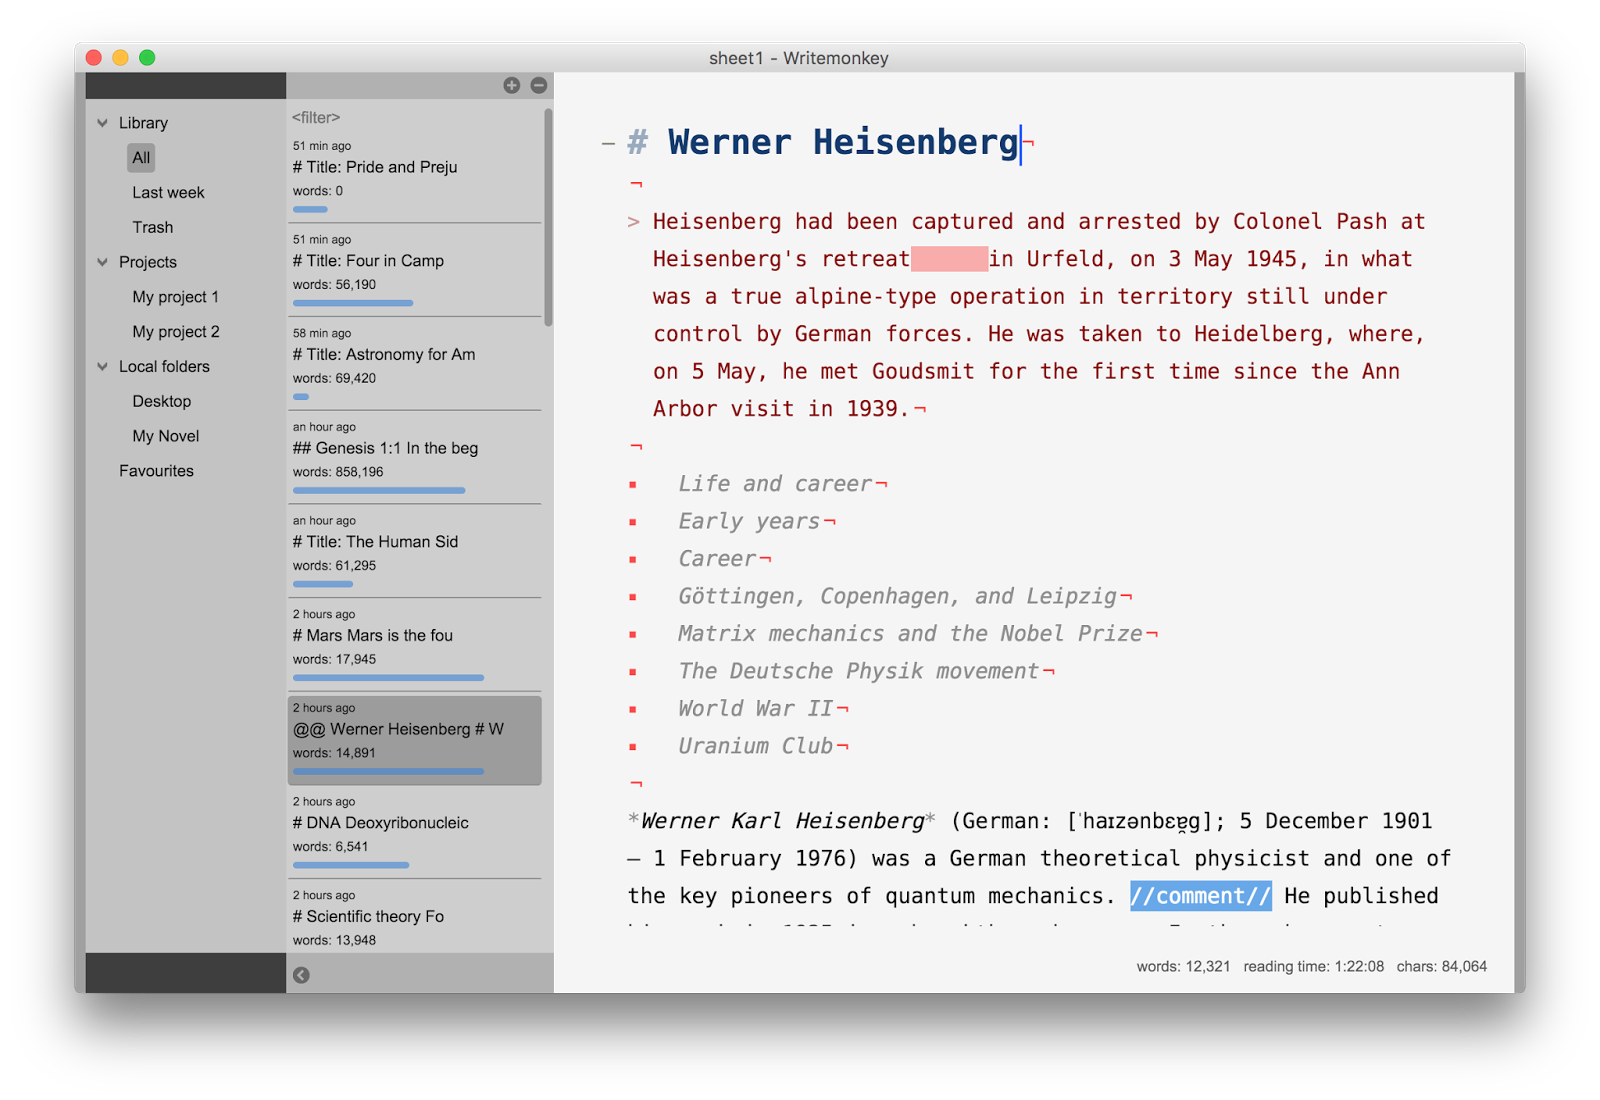
Task: Click the add new sheet plus icon
Action: point(511,86)
